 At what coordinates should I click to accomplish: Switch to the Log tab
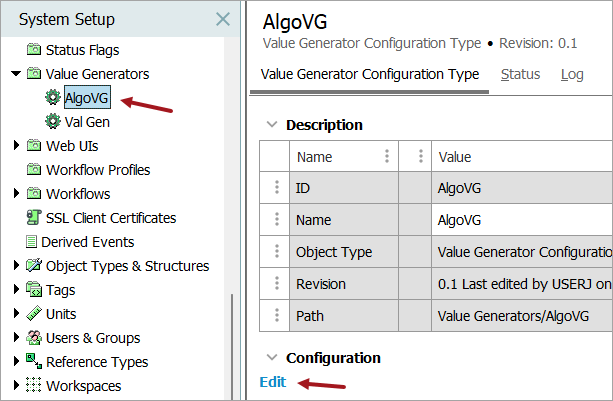click(572, 74)
